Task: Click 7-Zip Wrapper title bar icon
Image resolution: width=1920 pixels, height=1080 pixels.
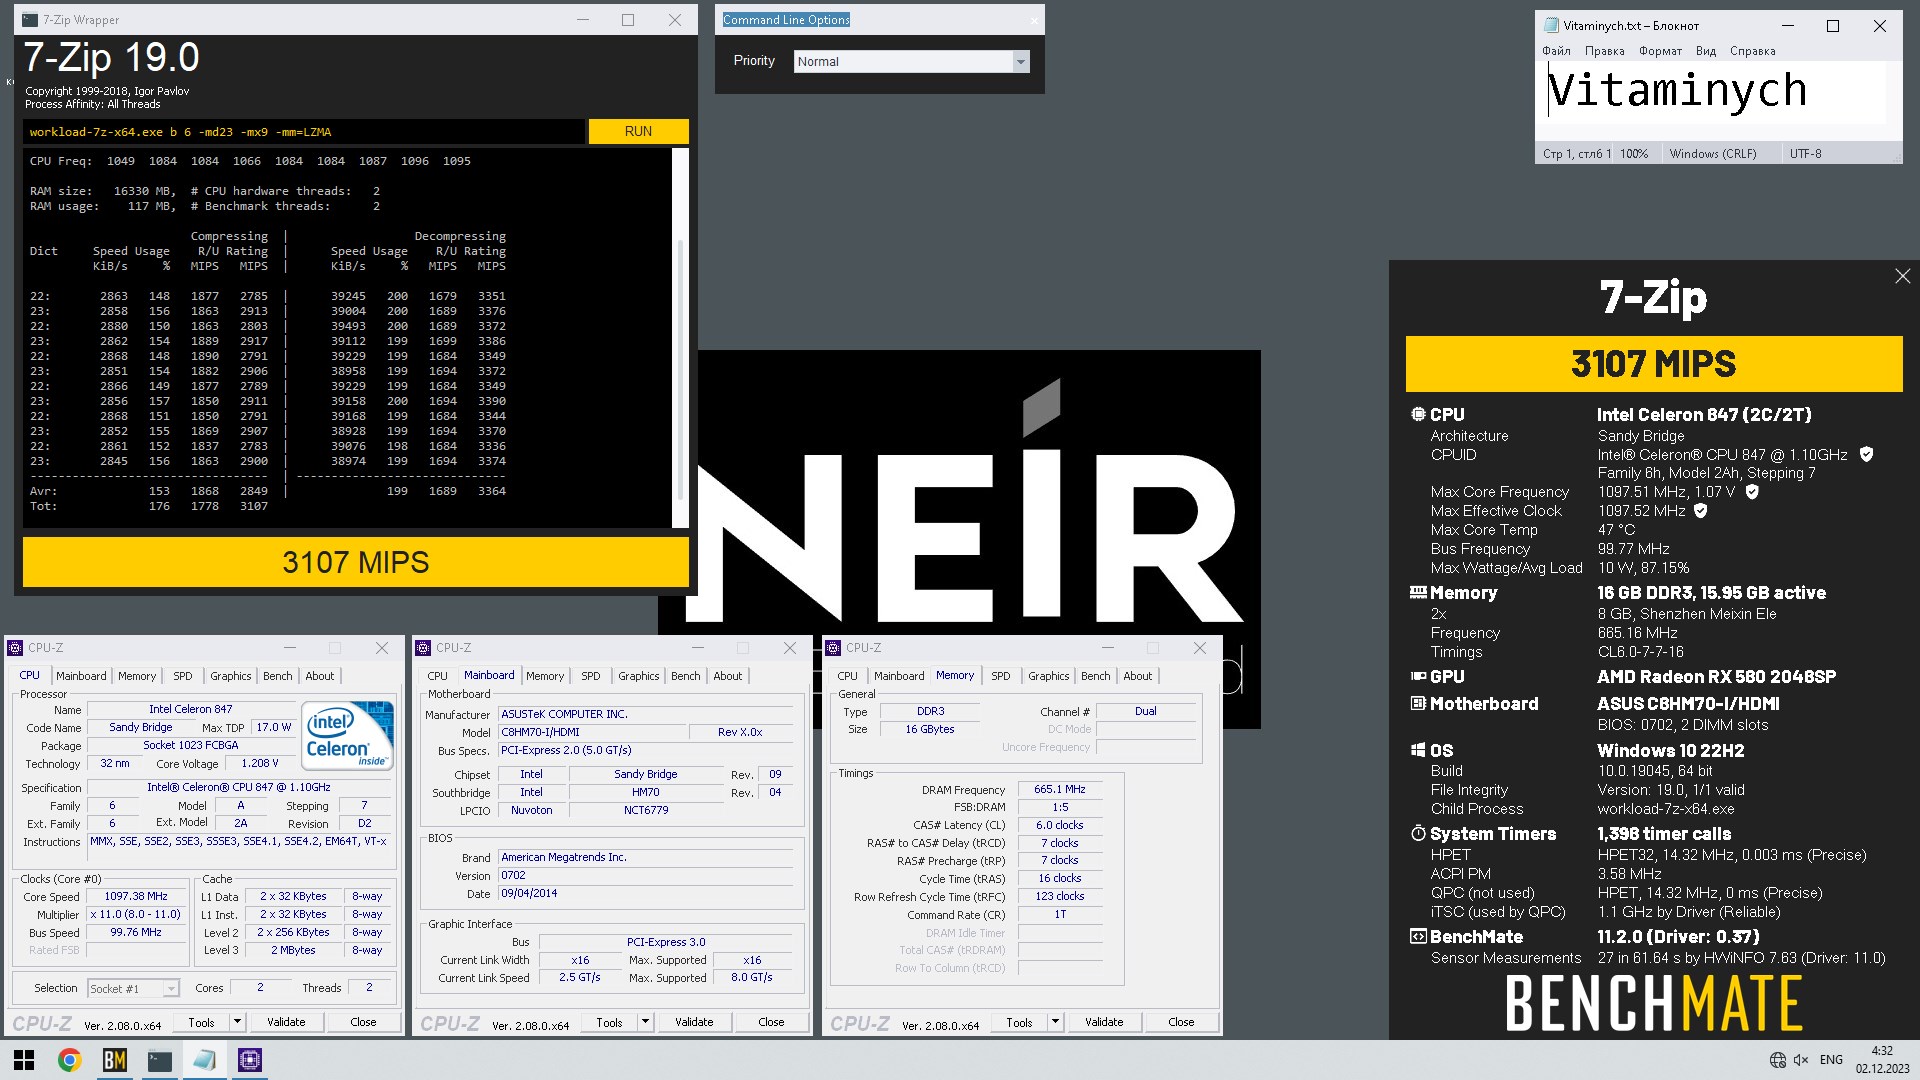Action: coord(30,20)
